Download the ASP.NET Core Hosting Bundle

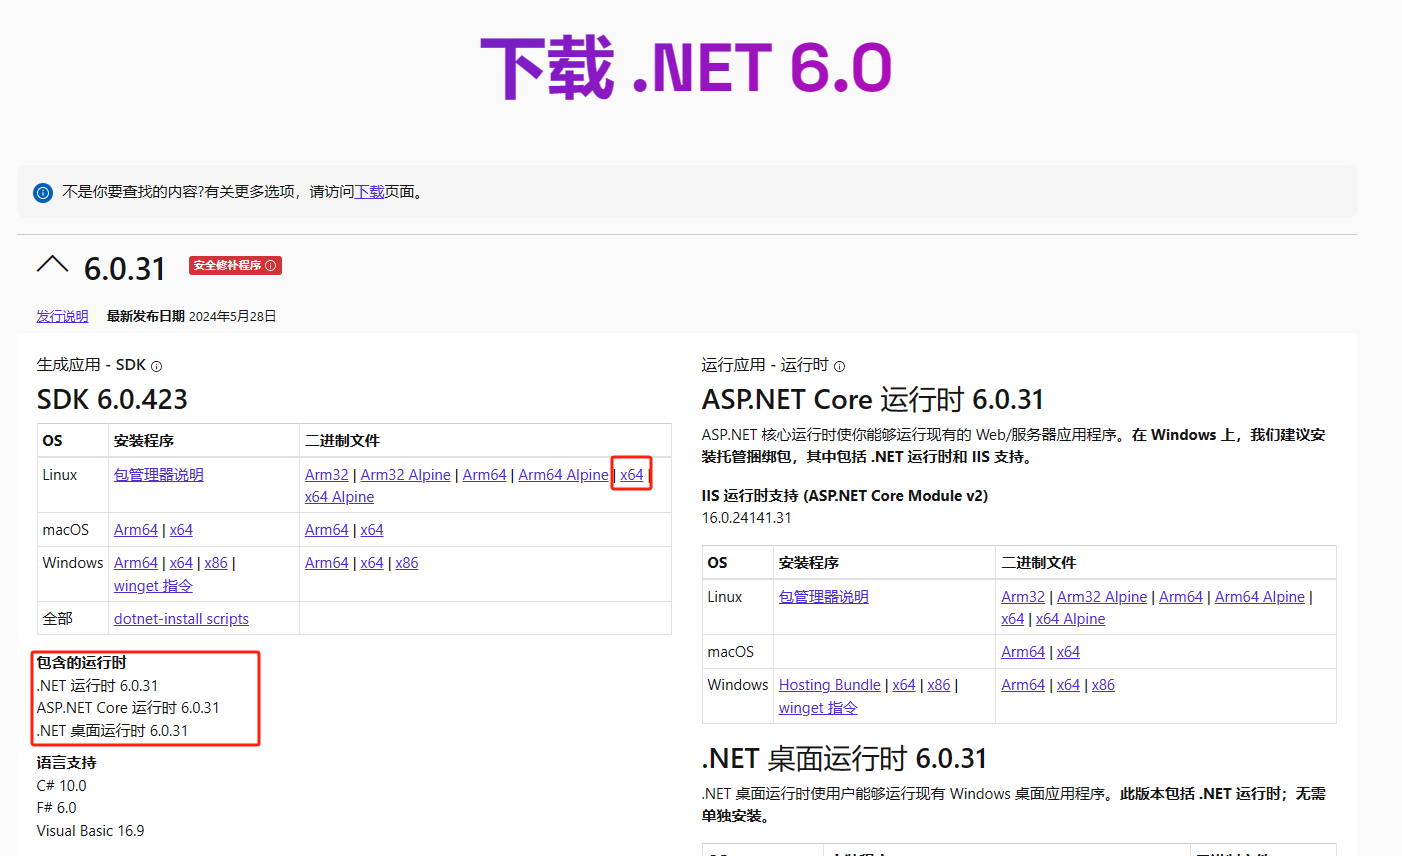tap(830, 685)
